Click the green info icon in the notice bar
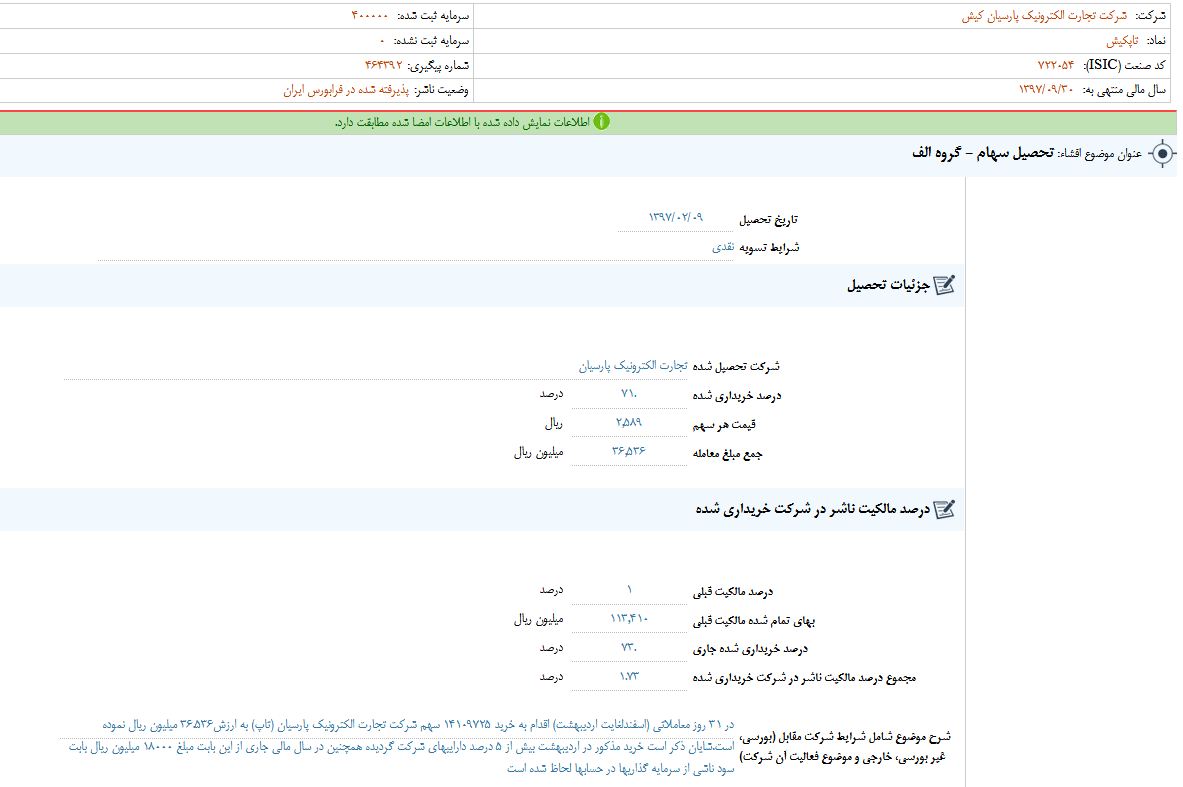Image resolution: width=1183 pixels, height=787 pixels. (x=601, y=122)
